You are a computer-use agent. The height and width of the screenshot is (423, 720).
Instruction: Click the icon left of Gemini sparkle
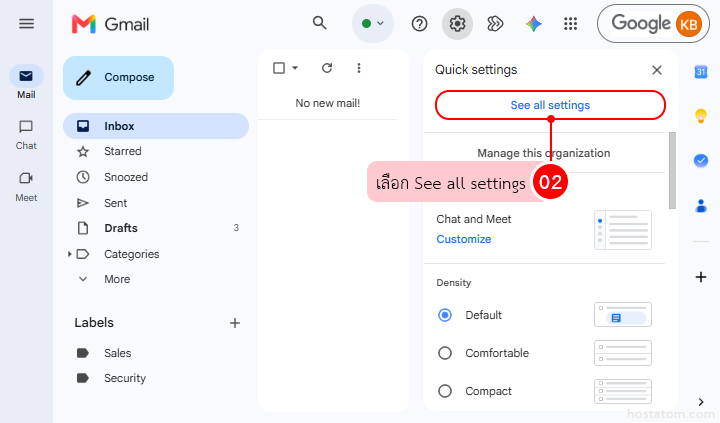[x=495, y=23]
